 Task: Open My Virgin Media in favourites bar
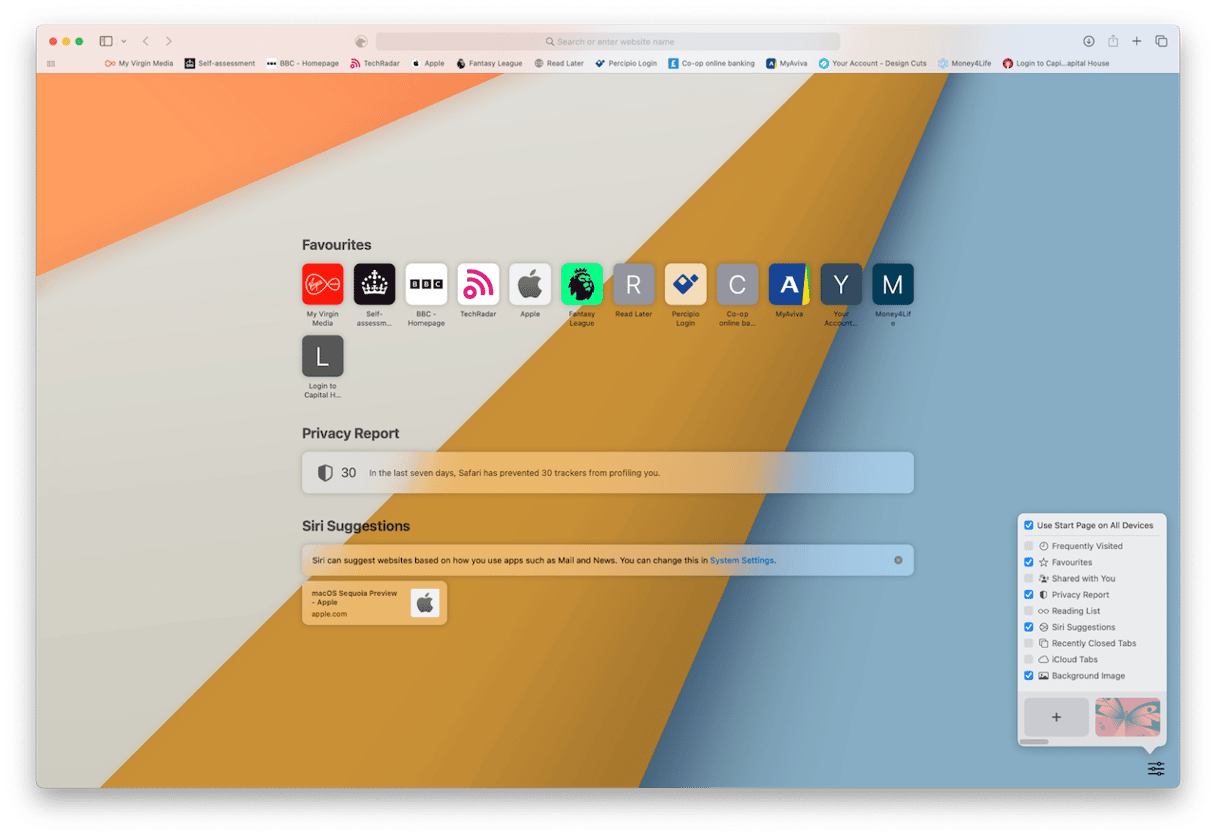139,63
